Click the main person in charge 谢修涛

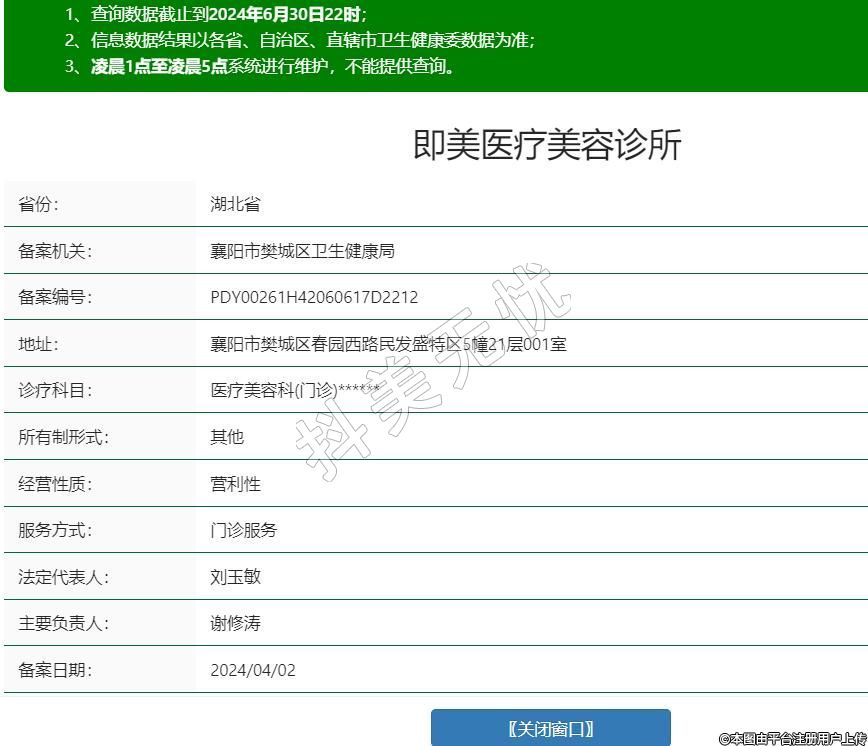(235, 623)
